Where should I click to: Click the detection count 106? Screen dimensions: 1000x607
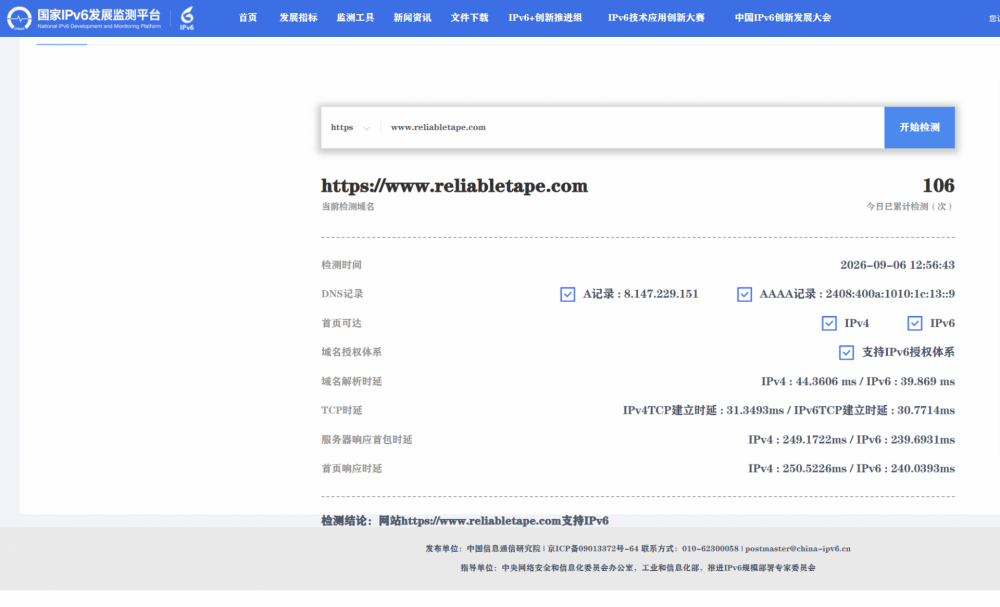point(938,186)
